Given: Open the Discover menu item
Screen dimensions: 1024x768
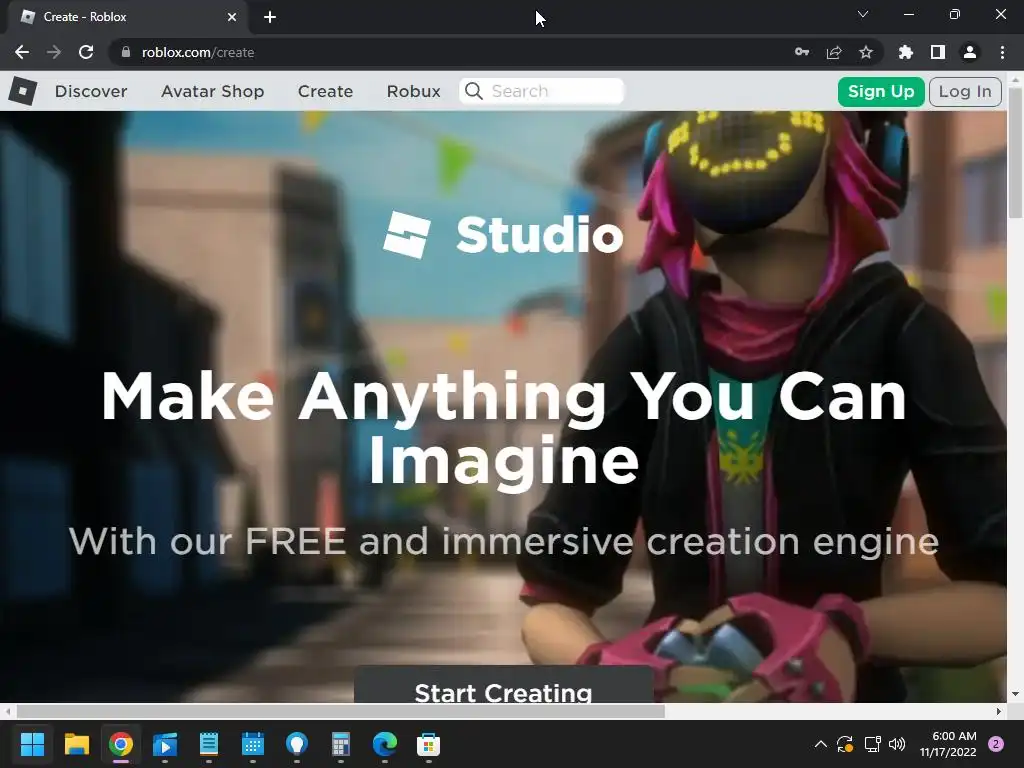Looking at the screenshot, I should [x=91, y=91].
